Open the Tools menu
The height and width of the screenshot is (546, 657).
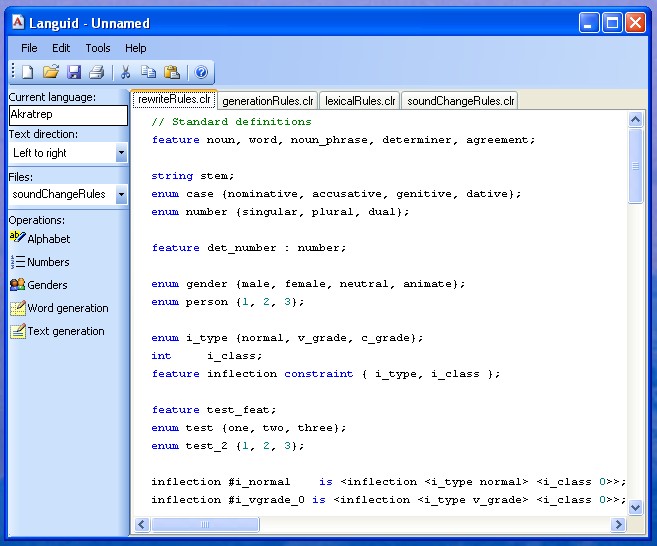tap(98, 48)
